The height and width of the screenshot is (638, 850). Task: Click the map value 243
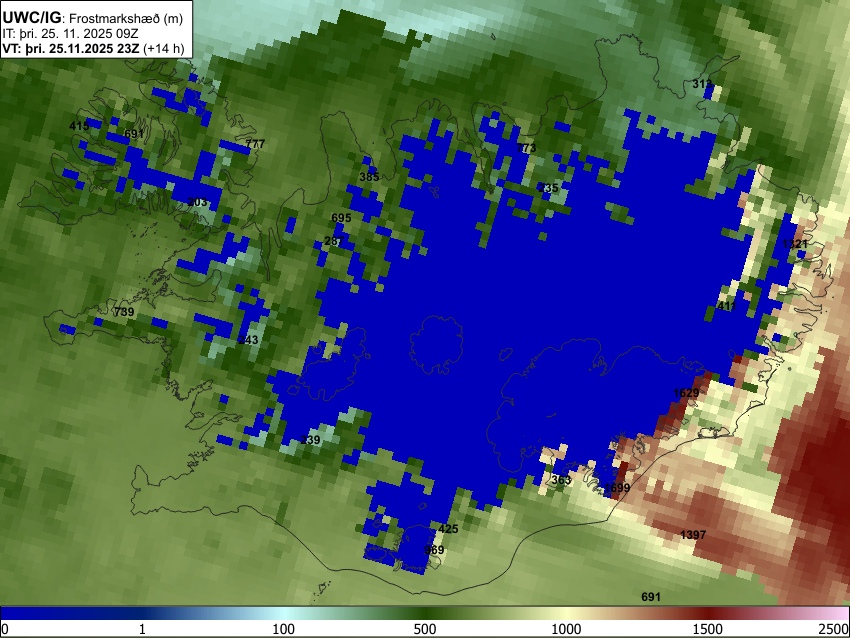pos(248,340)
